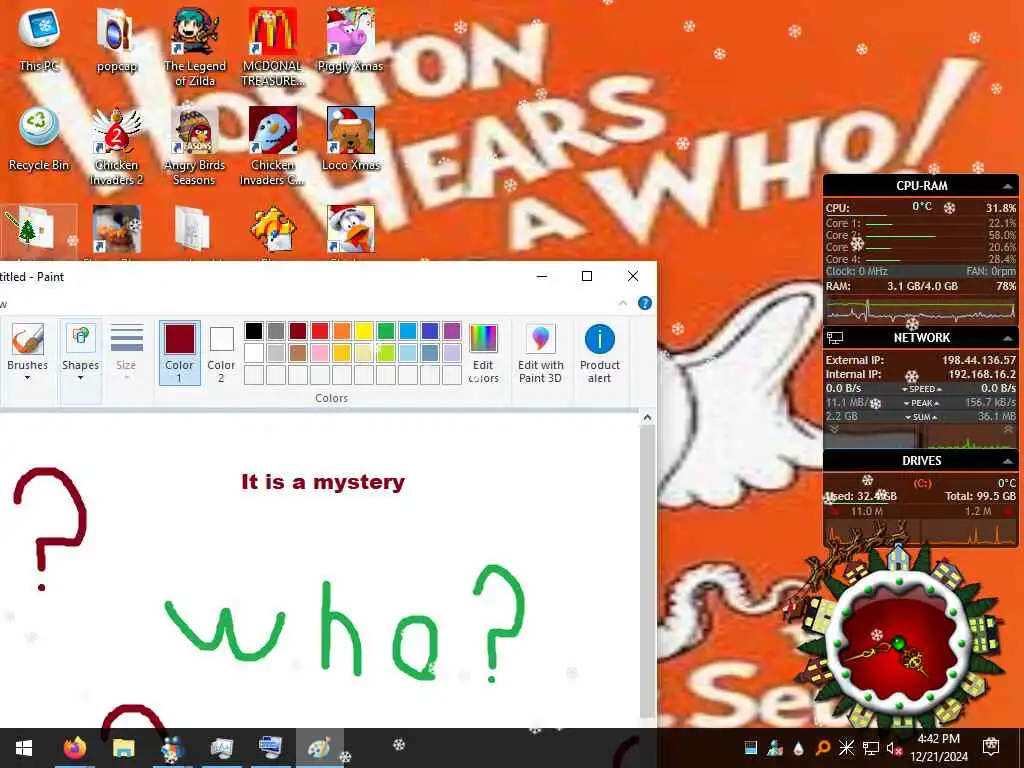This screenshot has width=1024, height=768.
Task: Select Piggly Xmas desktop shortcut
Action: coord(350,39)
